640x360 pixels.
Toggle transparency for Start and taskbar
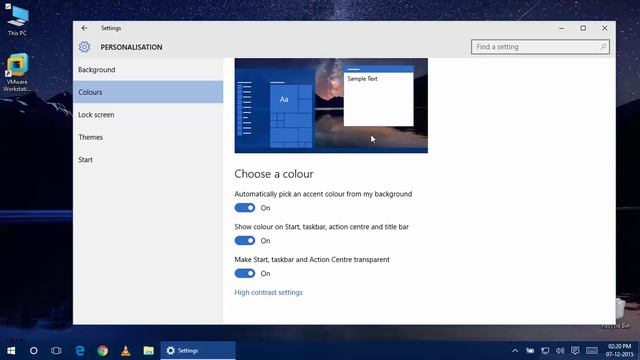point(245,273)
